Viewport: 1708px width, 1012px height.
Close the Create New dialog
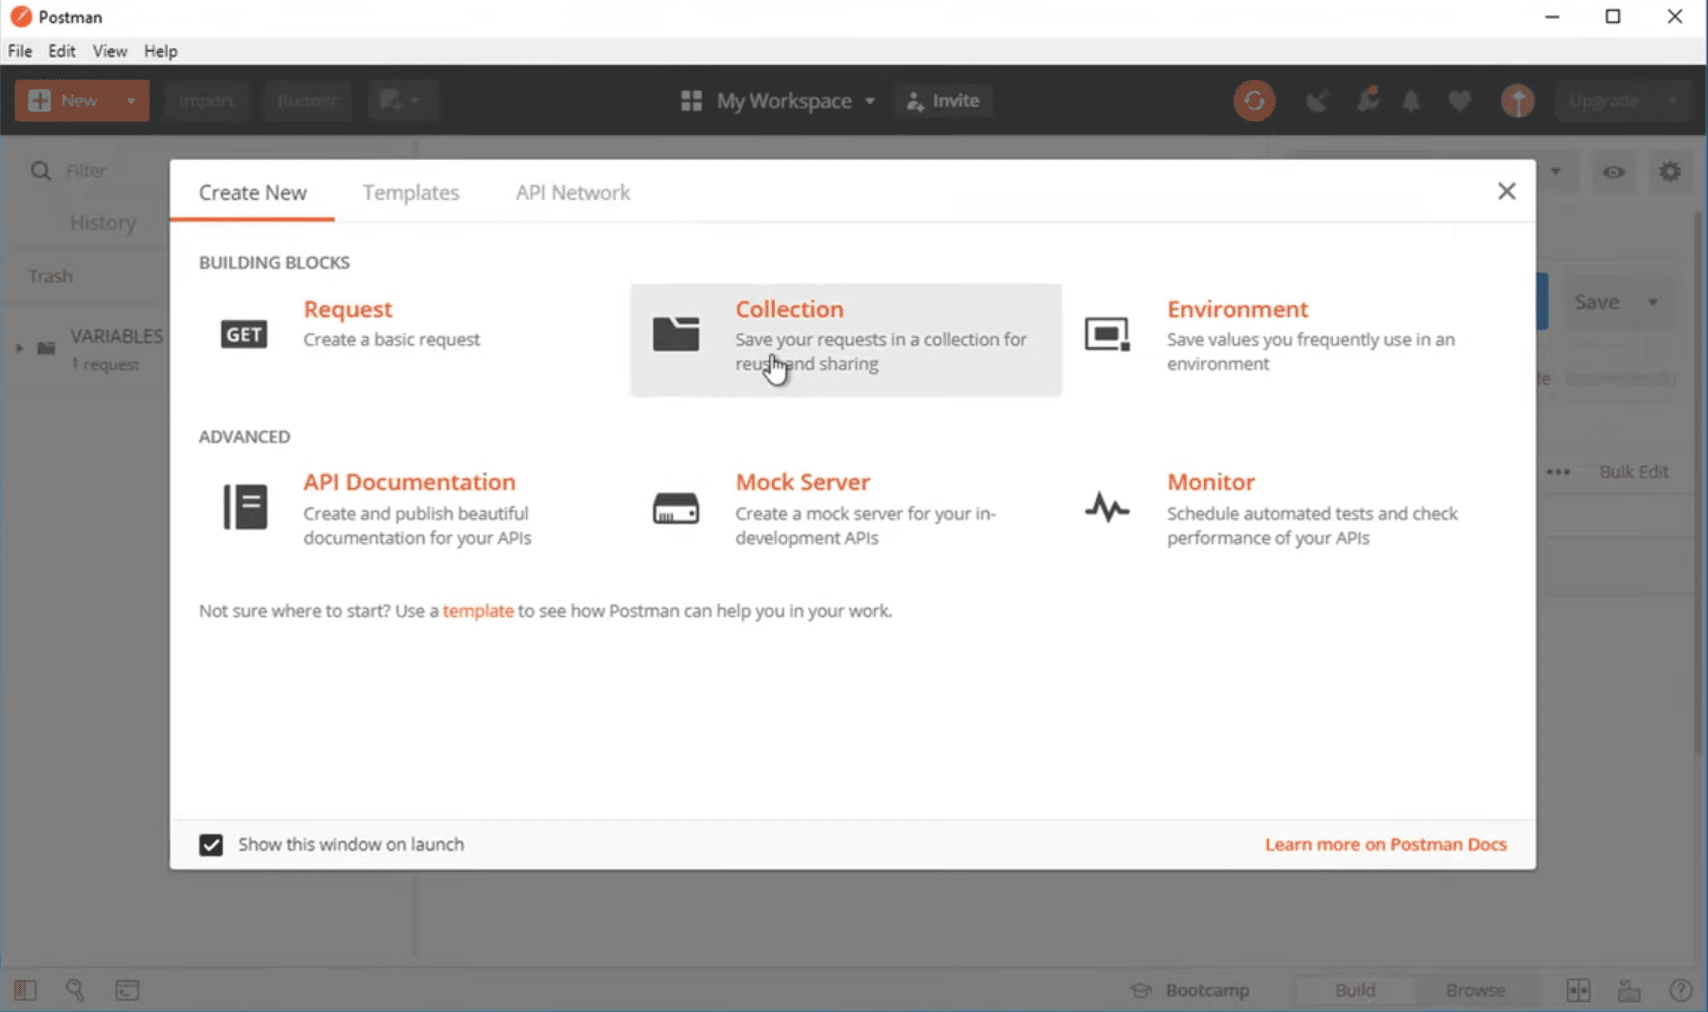[1506, 191]
